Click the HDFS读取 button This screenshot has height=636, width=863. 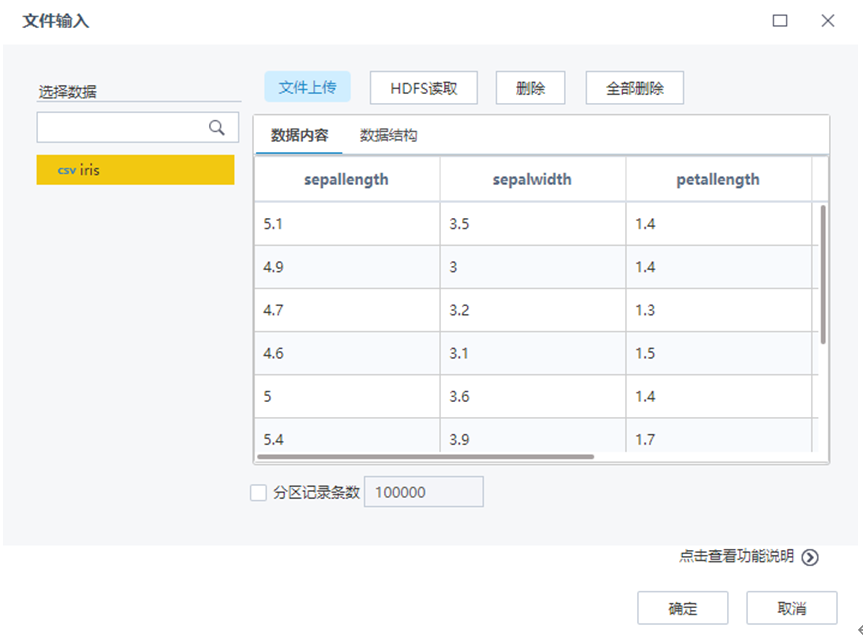pyautogui.click(x=423, y=87)
